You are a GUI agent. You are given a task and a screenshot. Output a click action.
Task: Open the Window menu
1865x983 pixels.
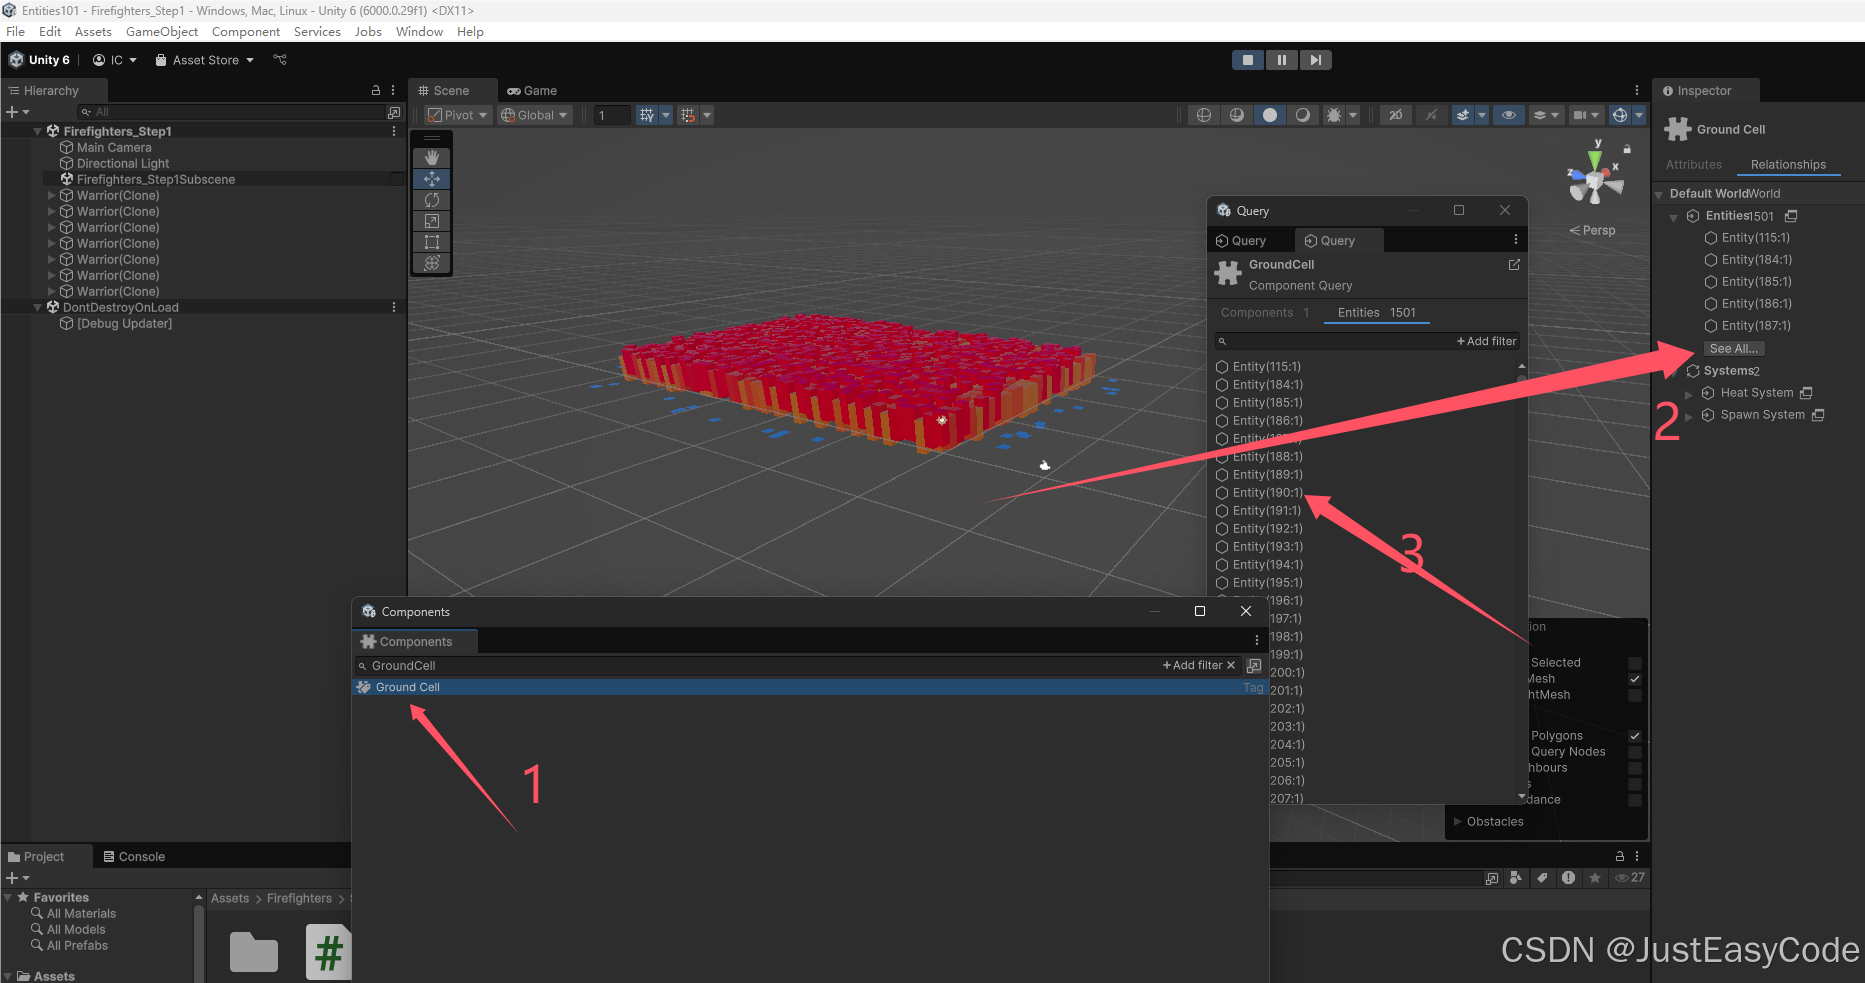click(419, 32)
